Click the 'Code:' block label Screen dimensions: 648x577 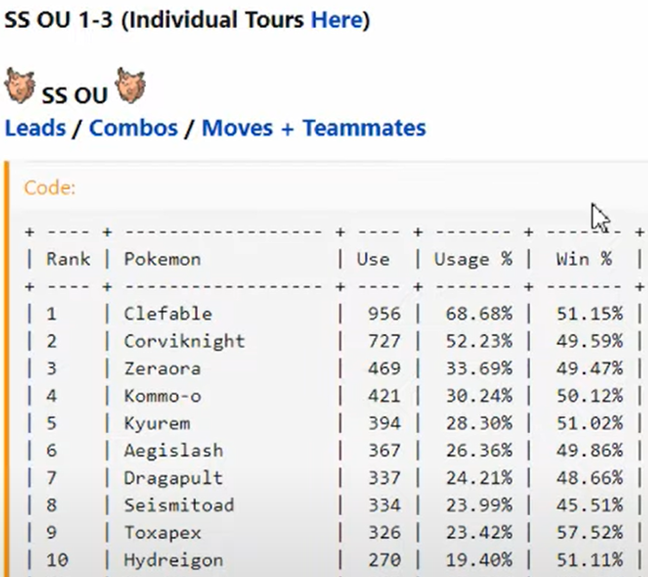pos(50,188)
